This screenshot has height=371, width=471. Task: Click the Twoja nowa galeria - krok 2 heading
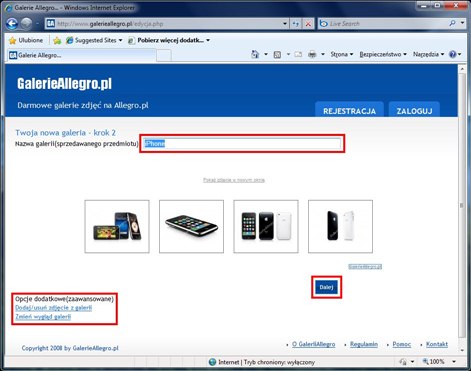(65, 133)
